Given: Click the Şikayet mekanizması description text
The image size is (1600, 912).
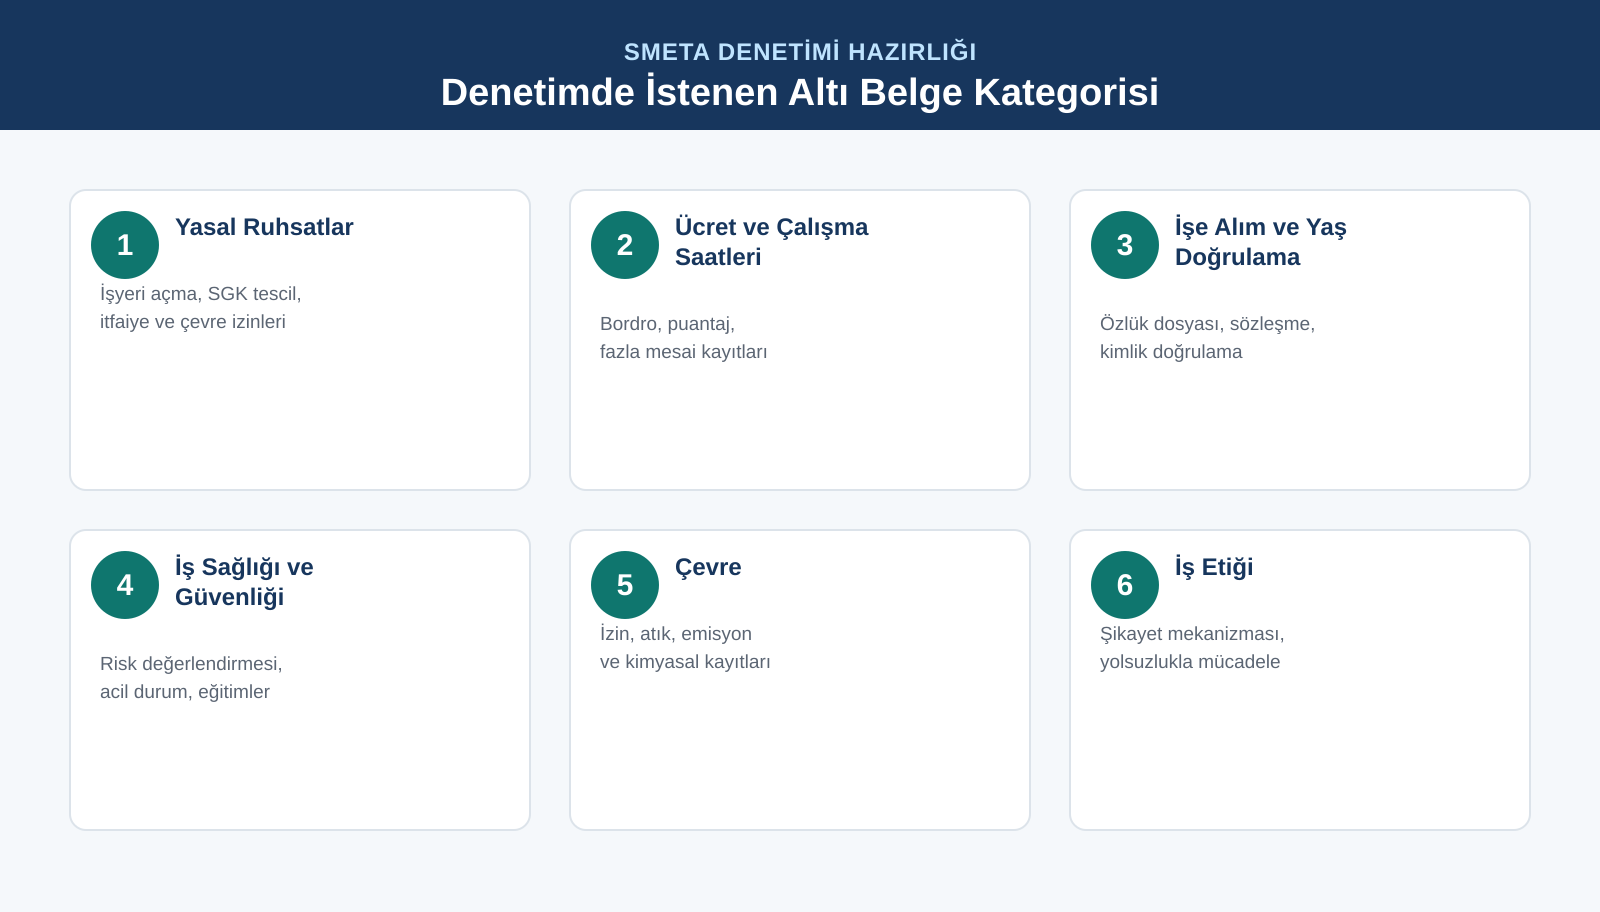Looking at the screenshot, I should (1192, 648).
